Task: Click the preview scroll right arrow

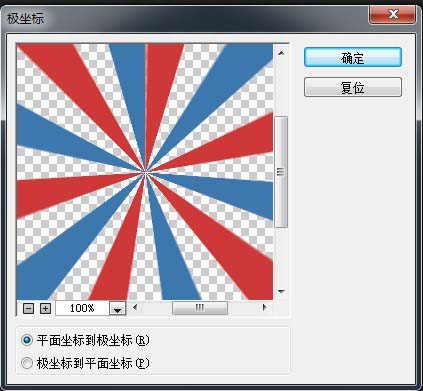Action: 264,307
